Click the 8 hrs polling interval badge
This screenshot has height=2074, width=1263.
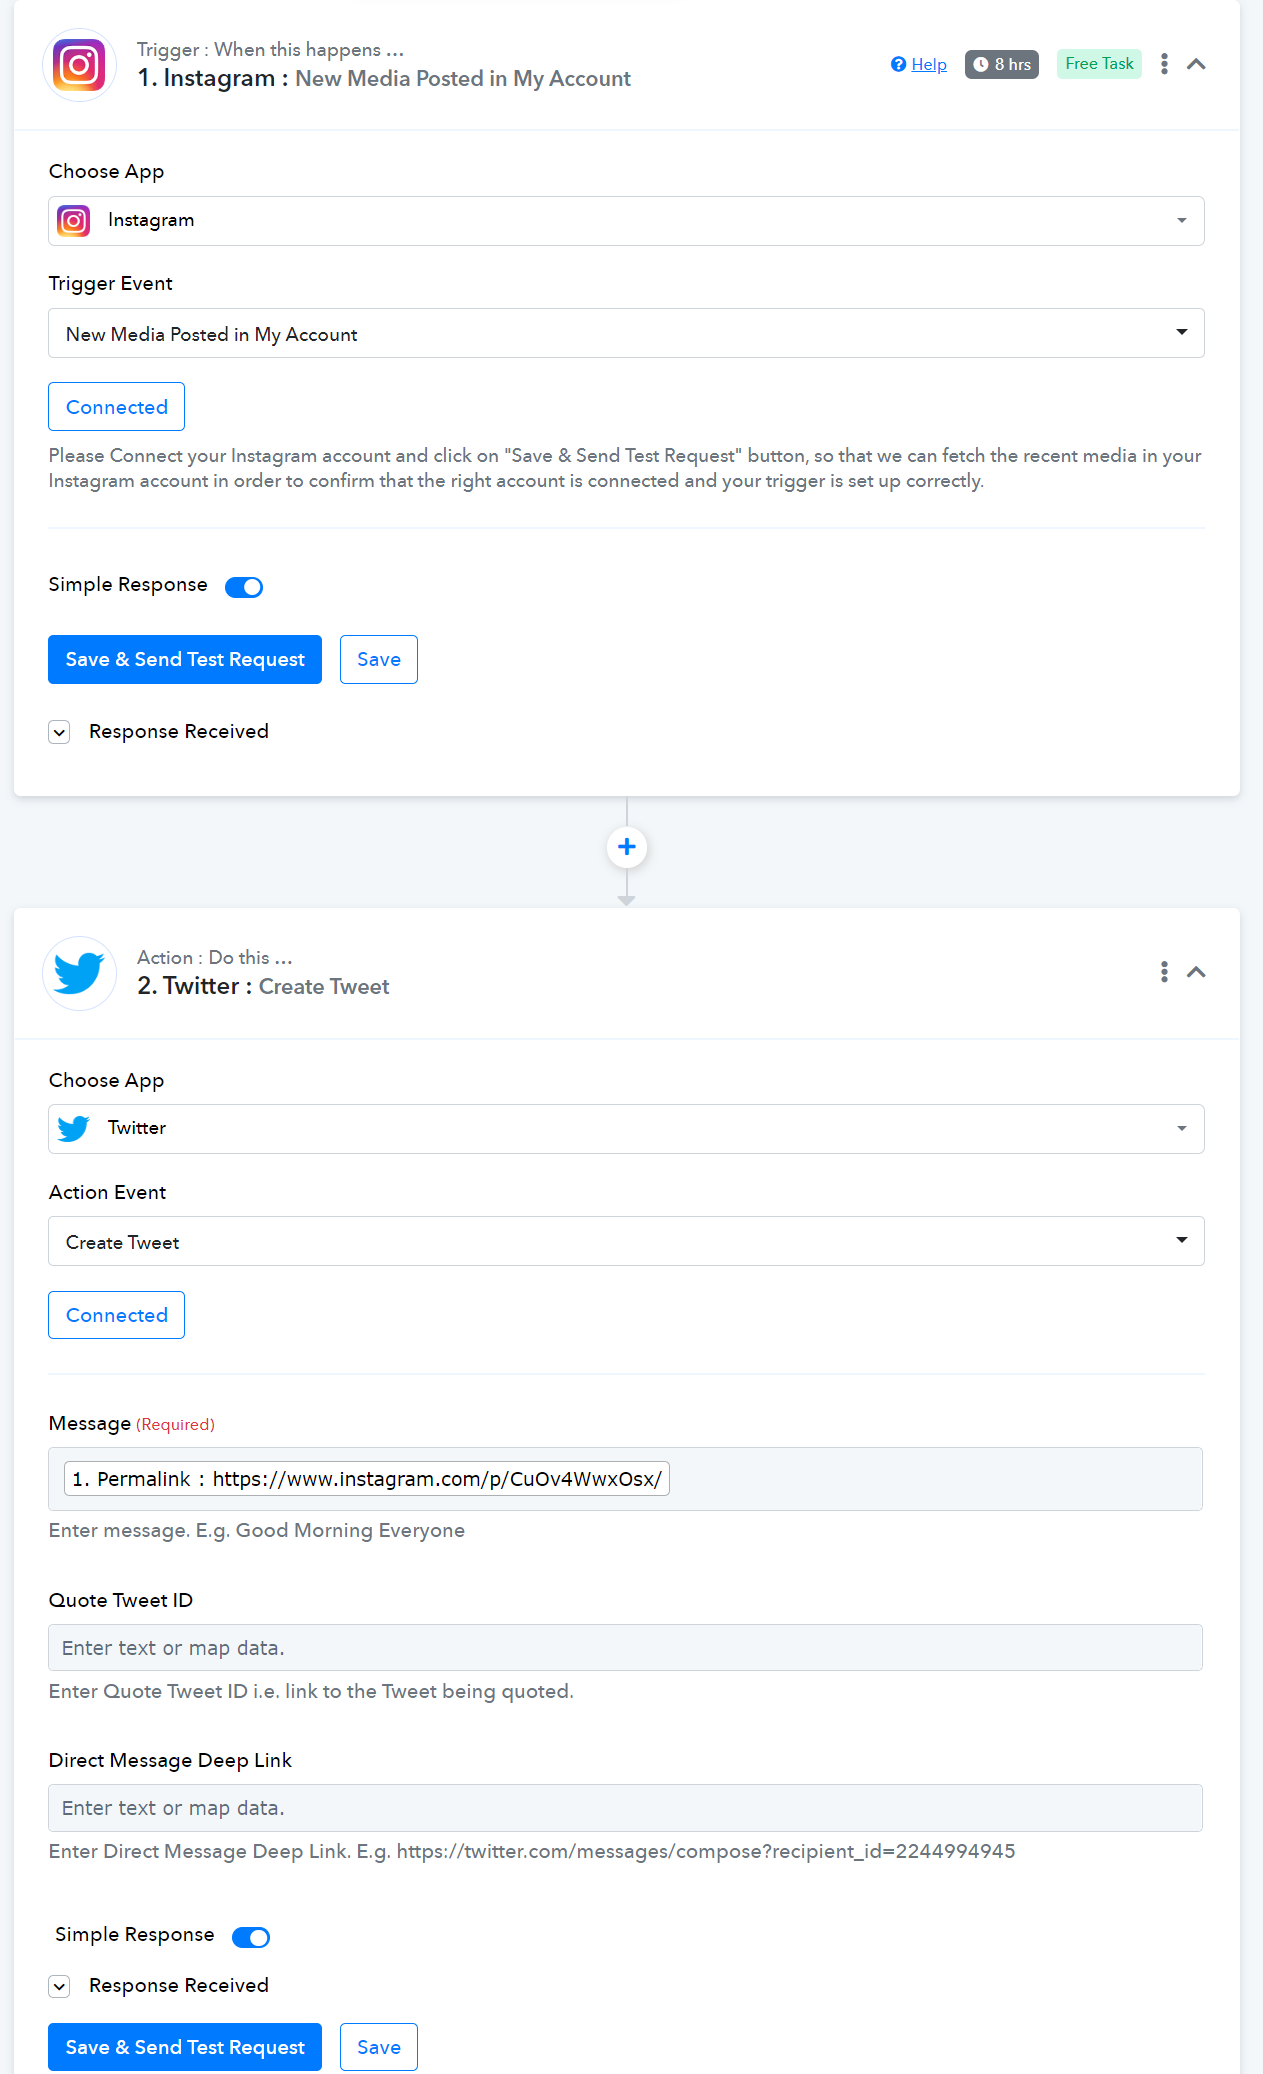click(x=1002, y=64)
